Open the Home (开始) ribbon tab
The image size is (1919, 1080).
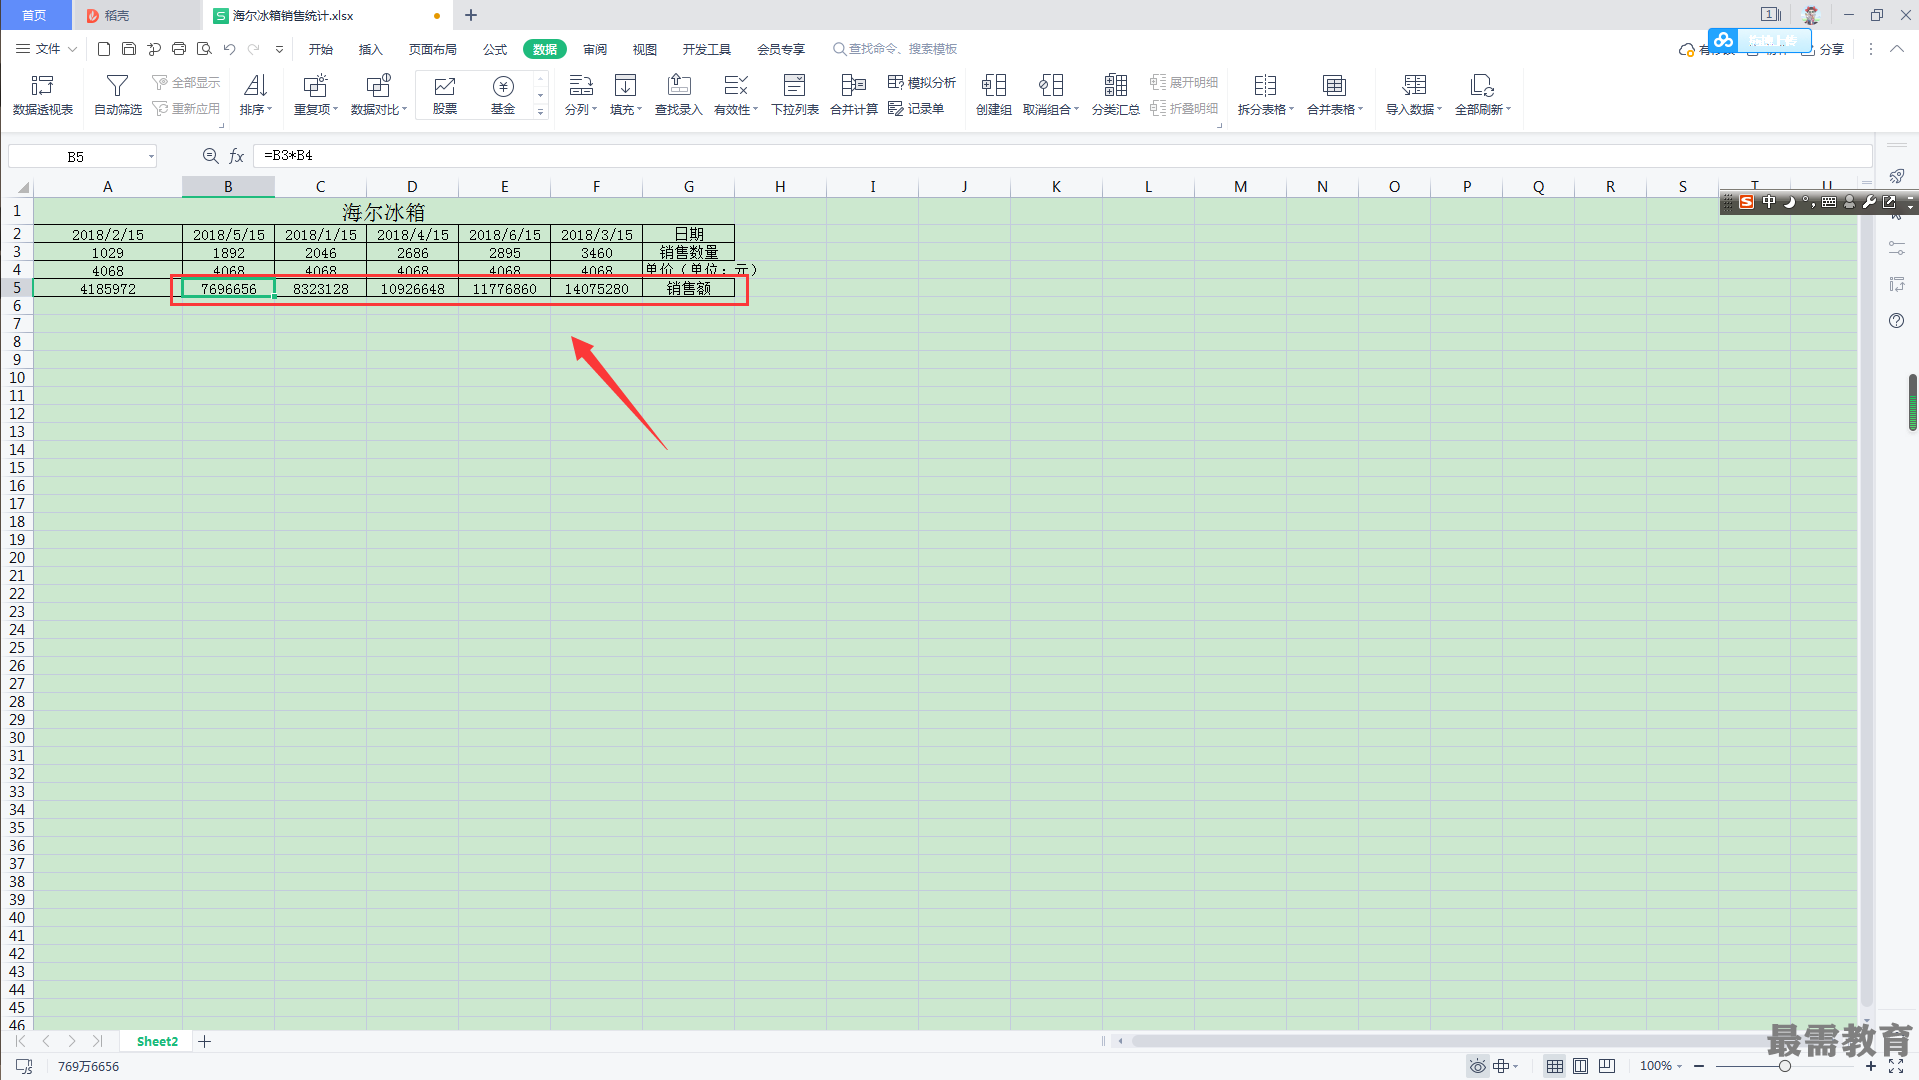click(x=321, y=49)
